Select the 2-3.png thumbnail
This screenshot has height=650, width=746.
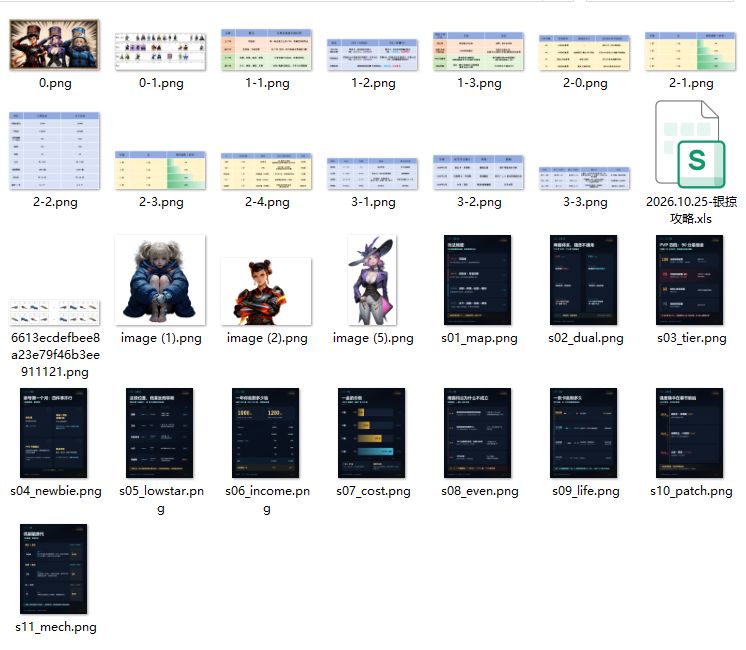[161, 170]
